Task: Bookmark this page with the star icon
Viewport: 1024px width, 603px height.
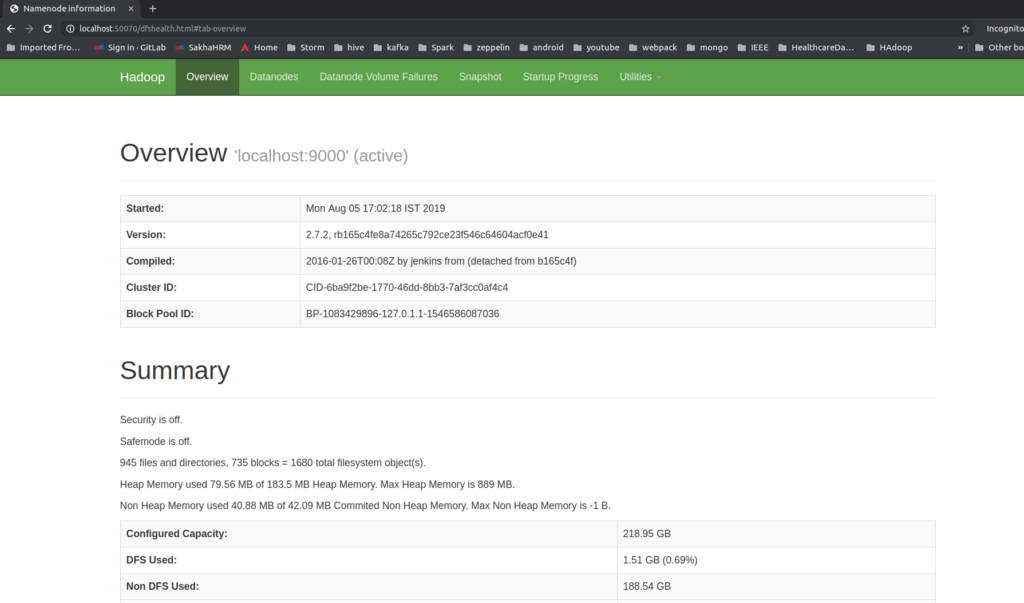Action: tap(965, 29)
